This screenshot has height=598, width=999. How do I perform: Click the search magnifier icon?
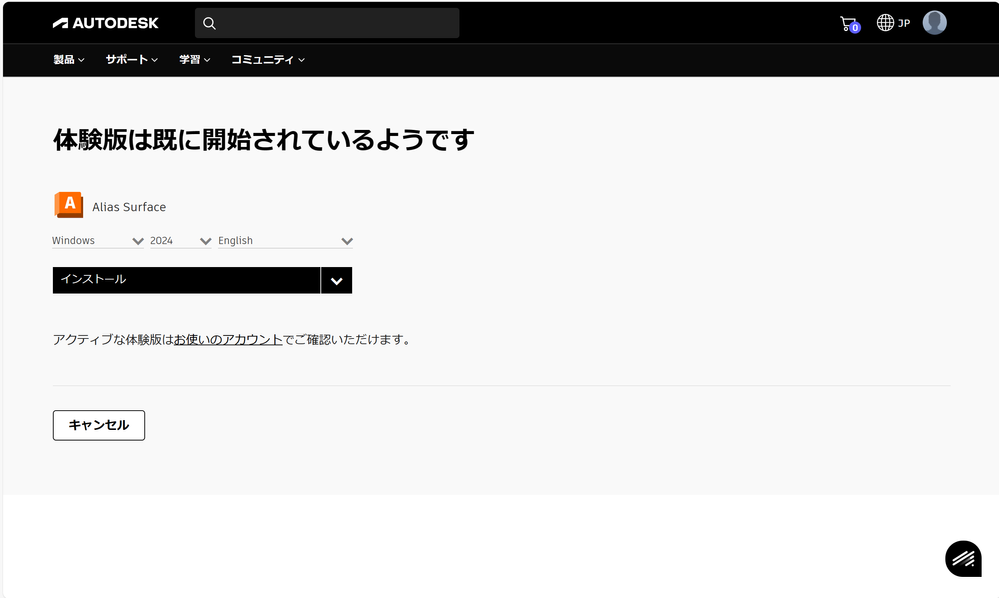pos(209,24)
